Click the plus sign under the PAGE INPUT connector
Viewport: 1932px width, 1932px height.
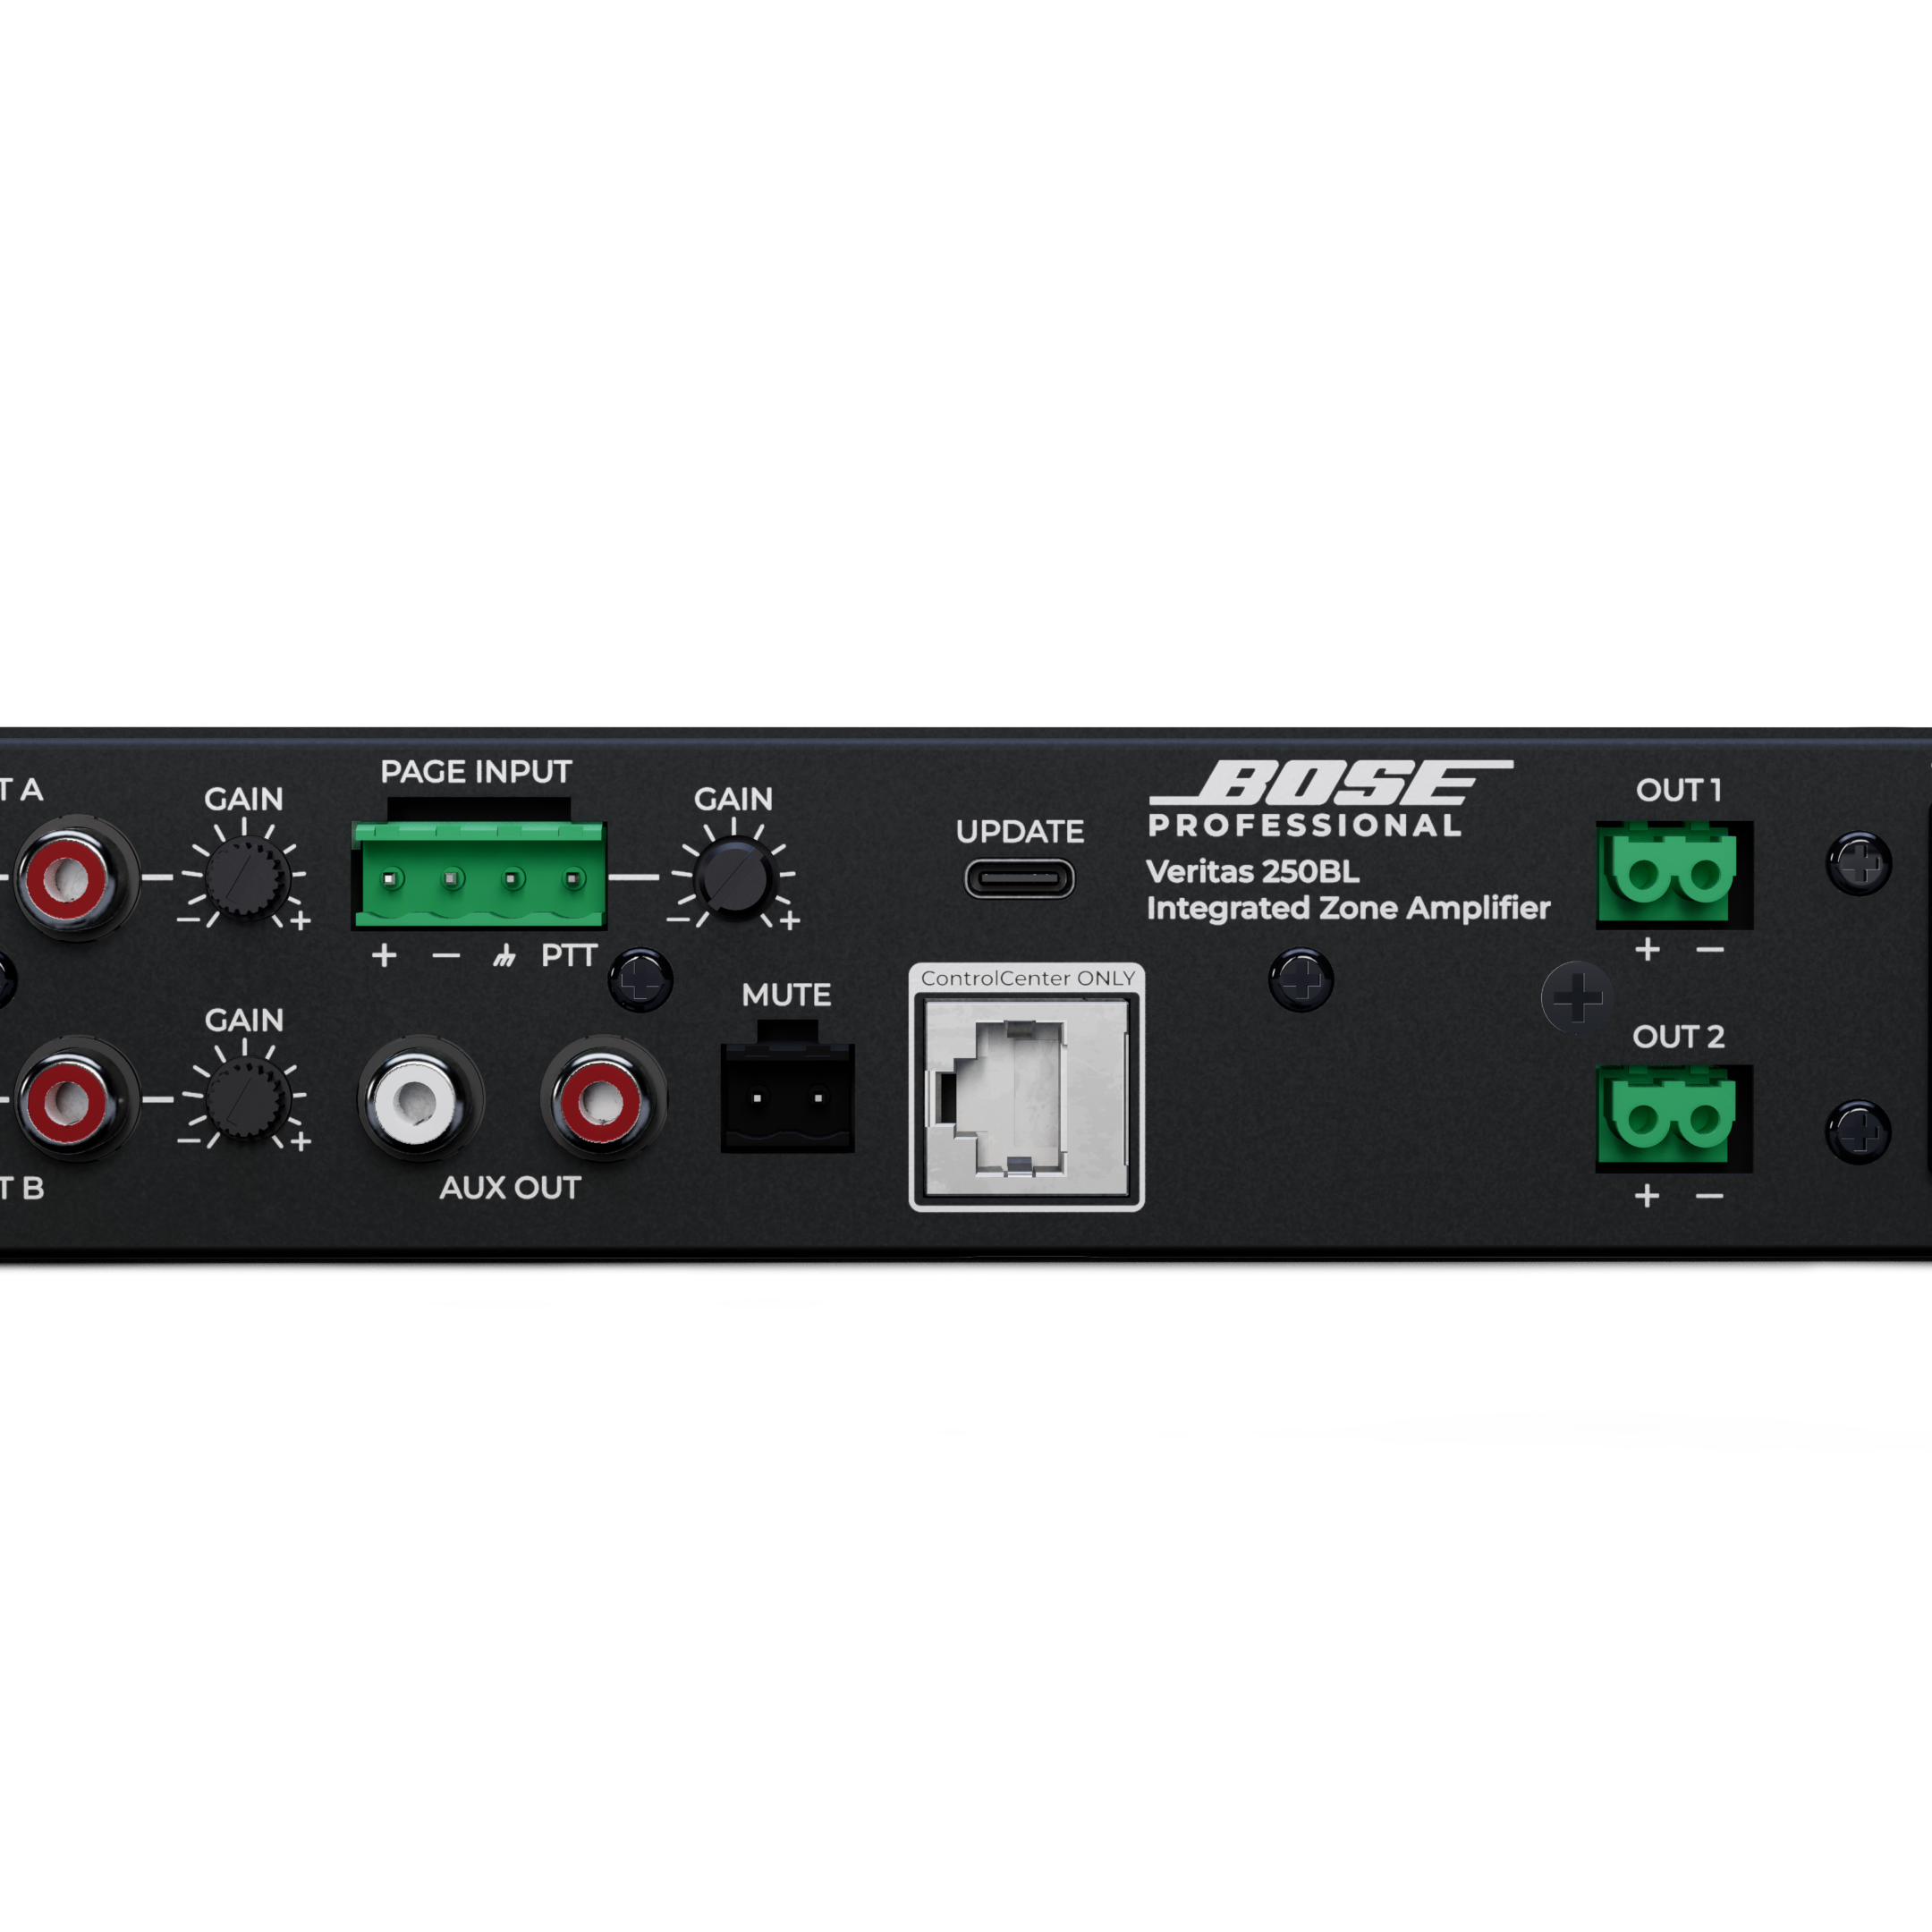(384, 956)
